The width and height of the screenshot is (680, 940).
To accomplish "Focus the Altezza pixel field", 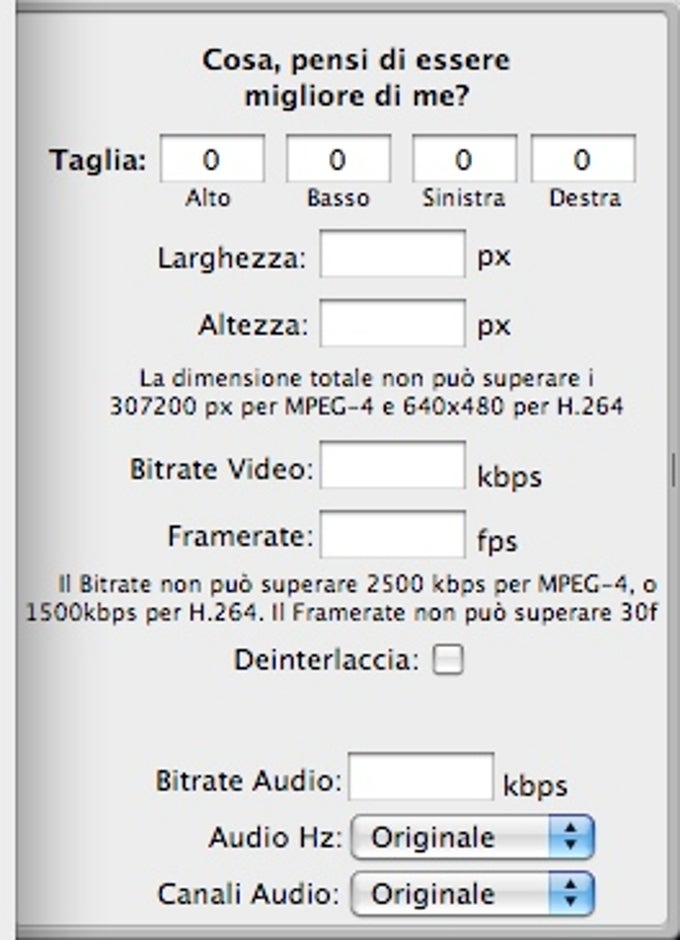I will click(393, 324).
